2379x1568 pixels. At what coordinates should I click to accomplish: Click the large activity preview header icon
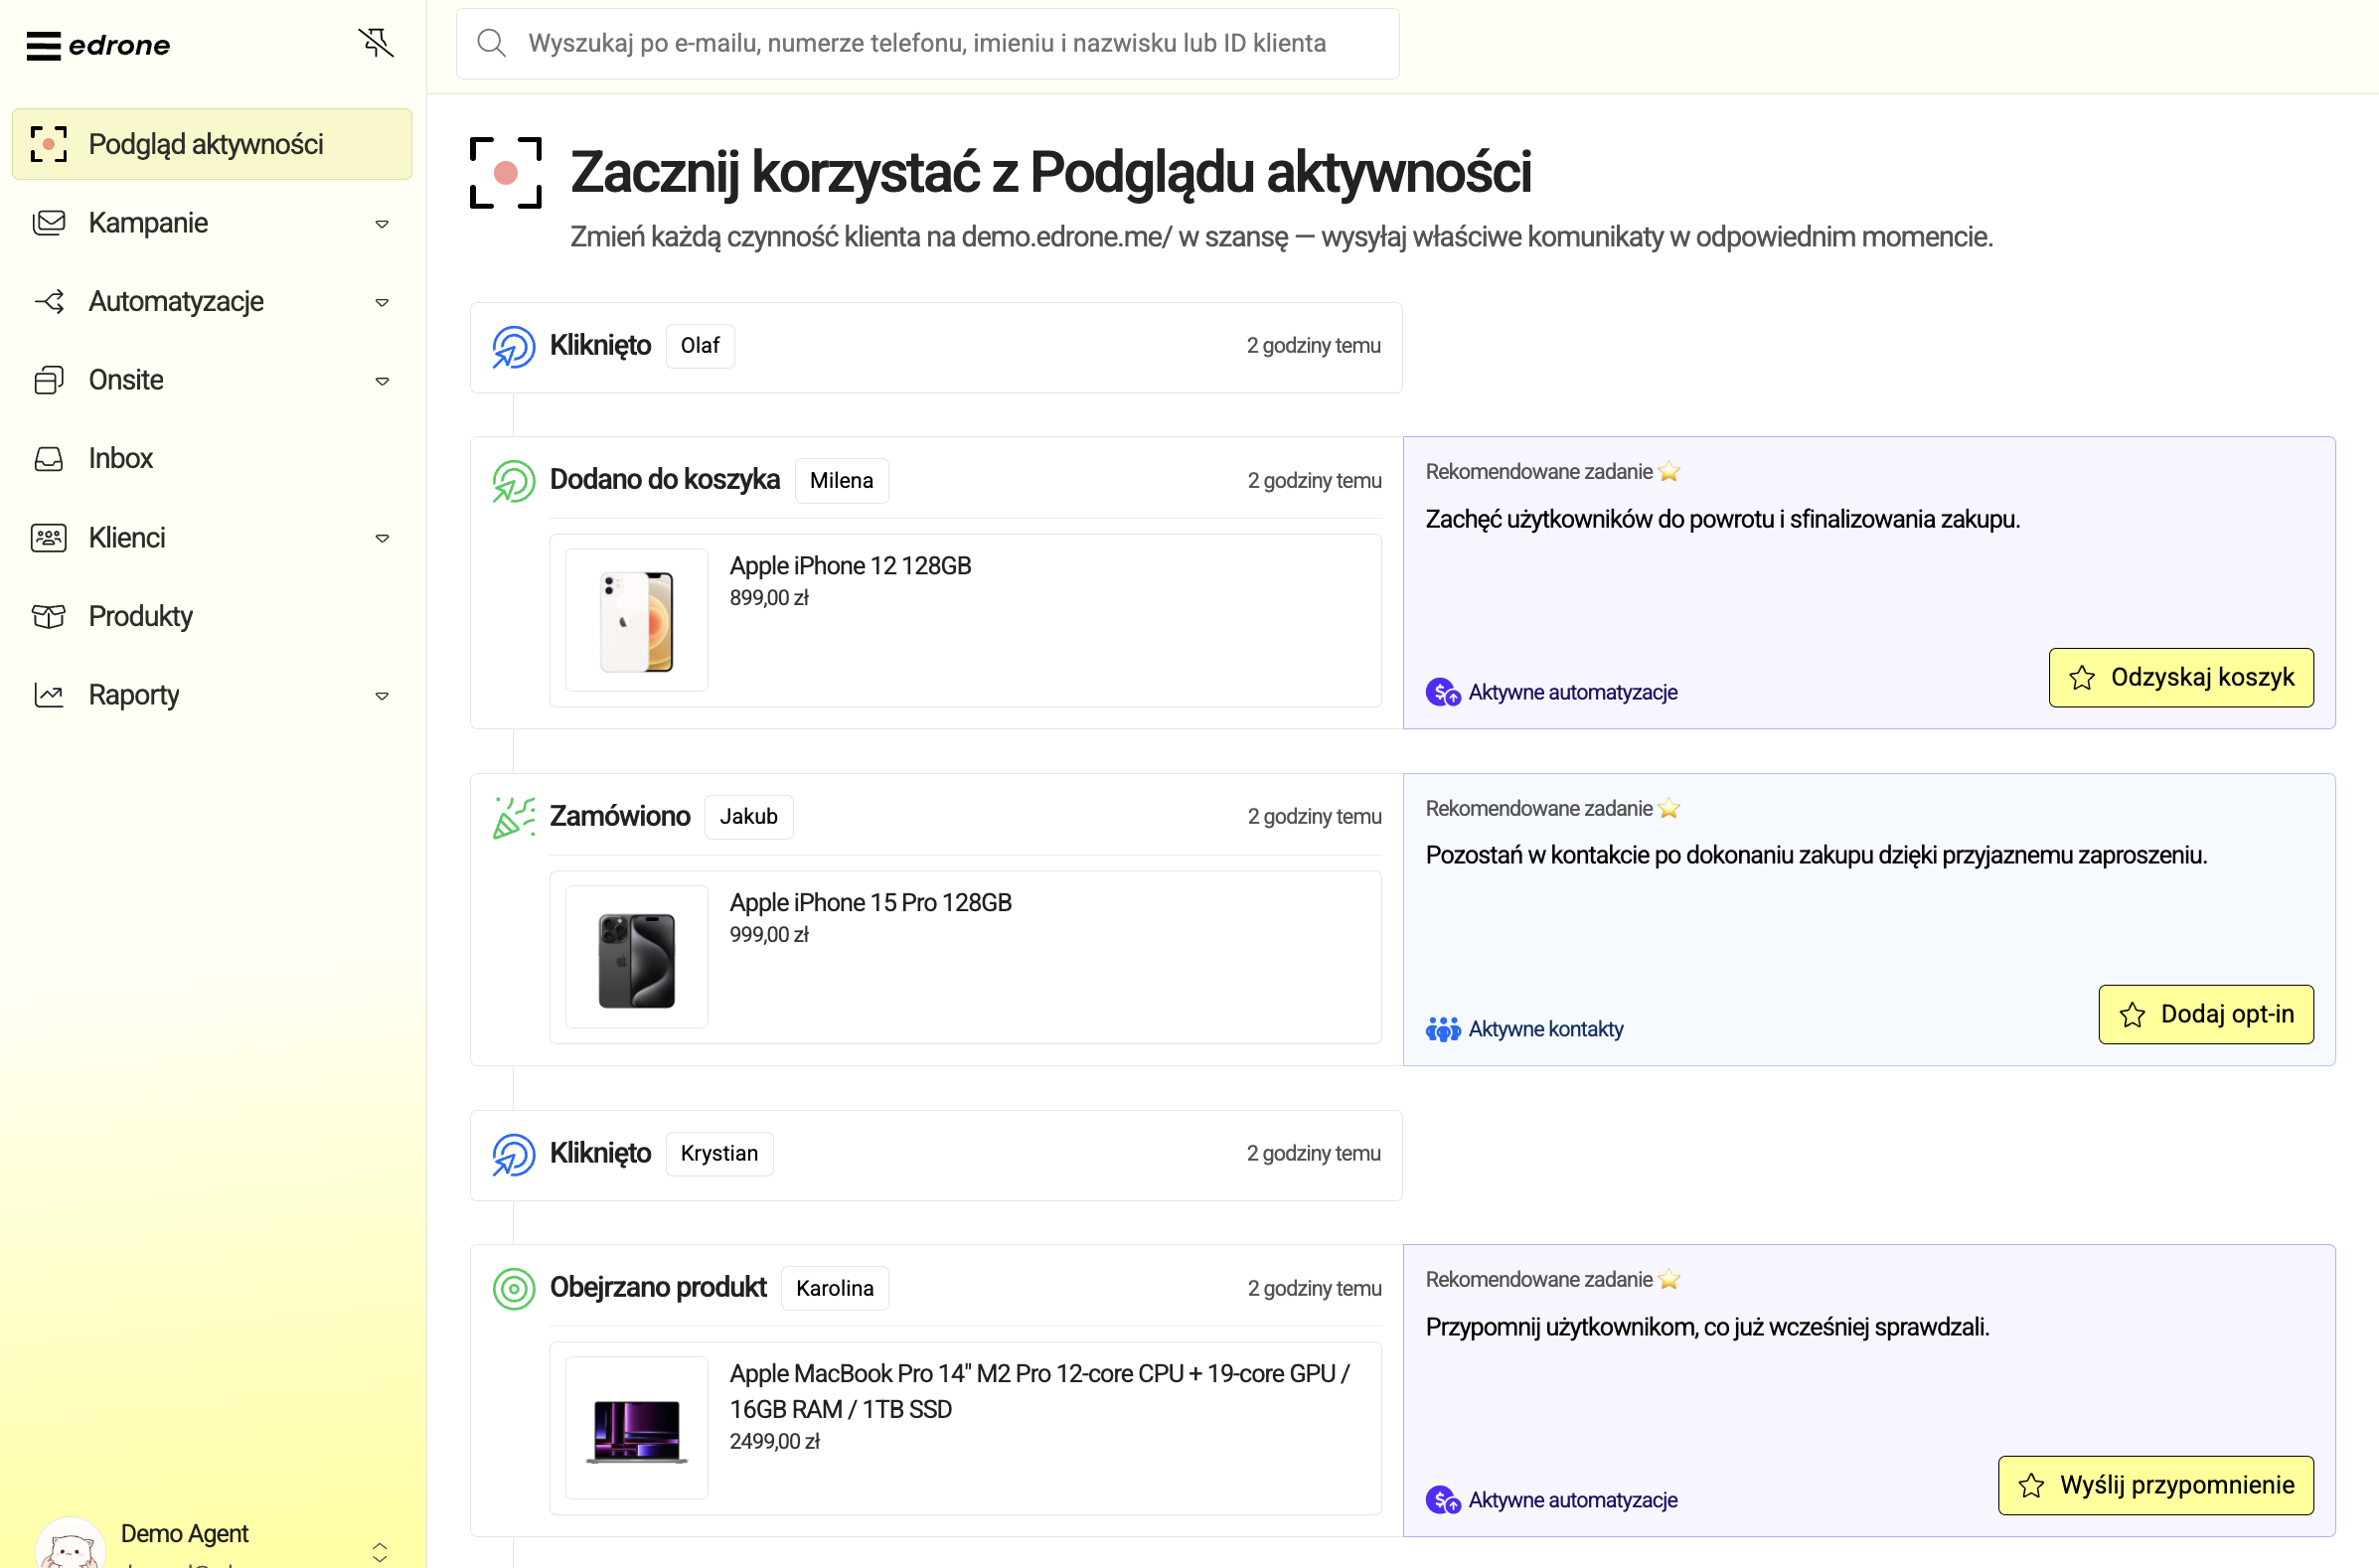pos(506,173)
